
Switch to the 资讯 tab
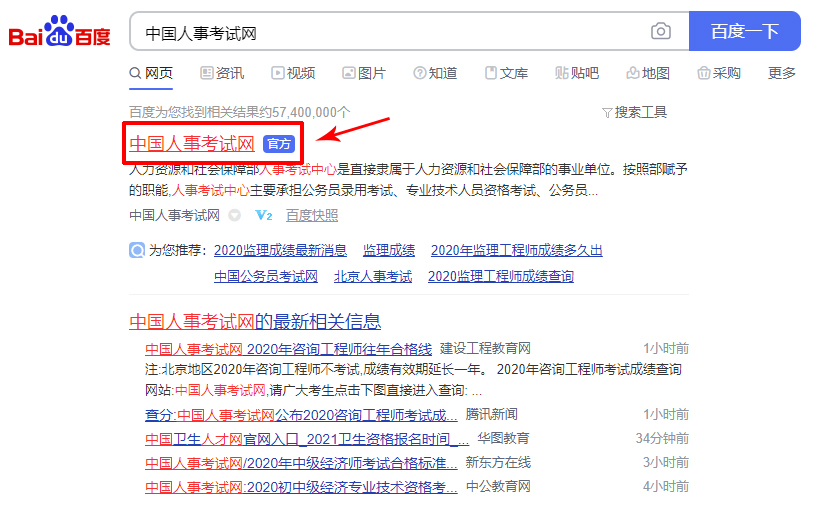222,73
